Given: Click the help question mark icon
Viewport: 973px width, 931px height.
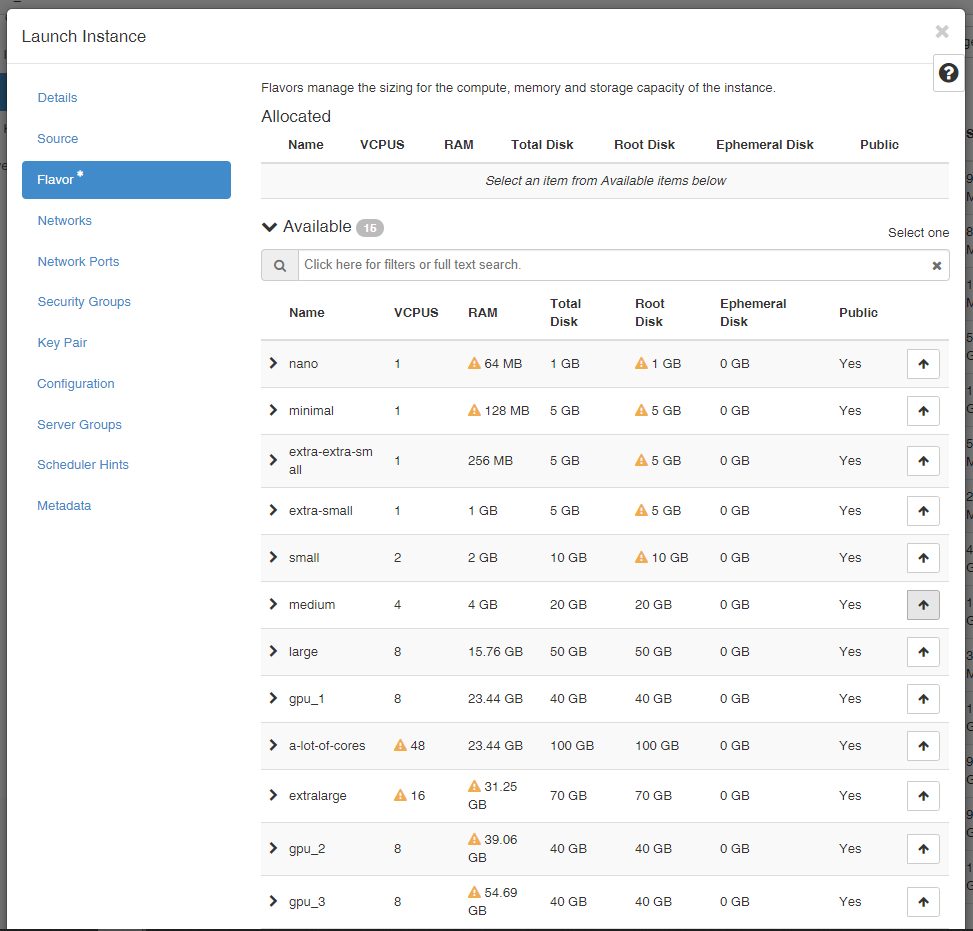Looking at the screenshot, I should [948, 73].
